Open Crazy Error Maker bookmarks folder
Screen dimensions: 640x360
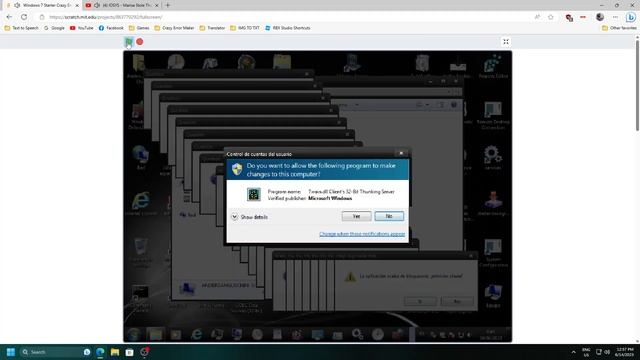pyautogui.click(x=174, y=28)
